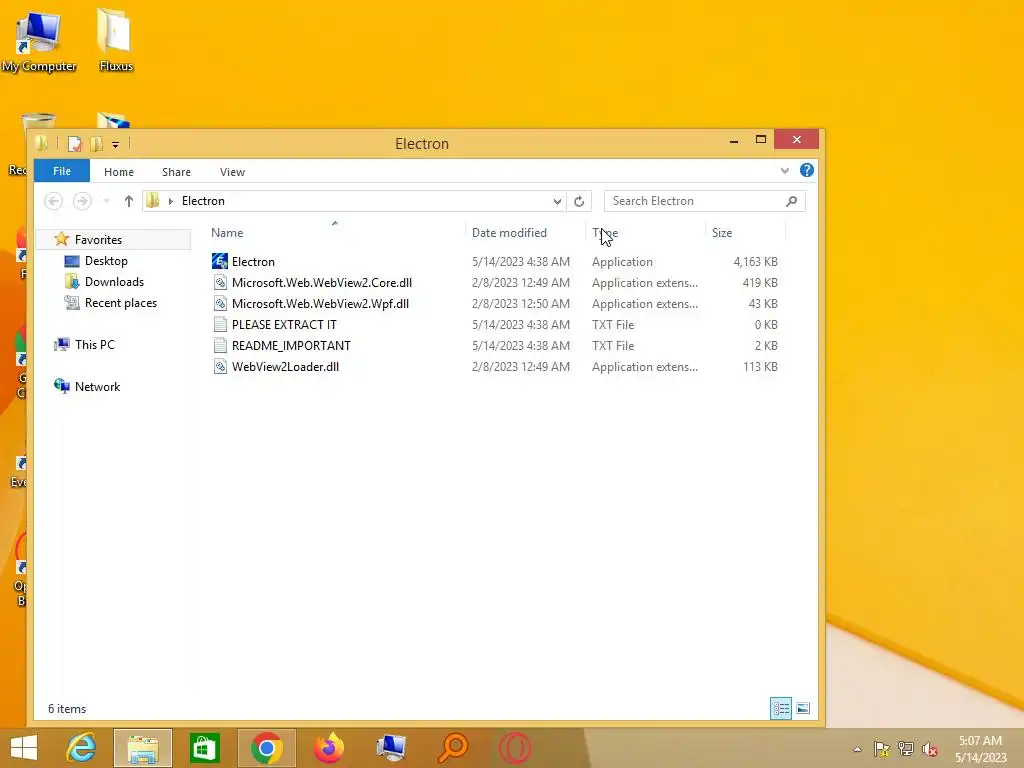Open Desktop in navigation pane
Screen dimensions: 1024x768
tap(106, 261)
